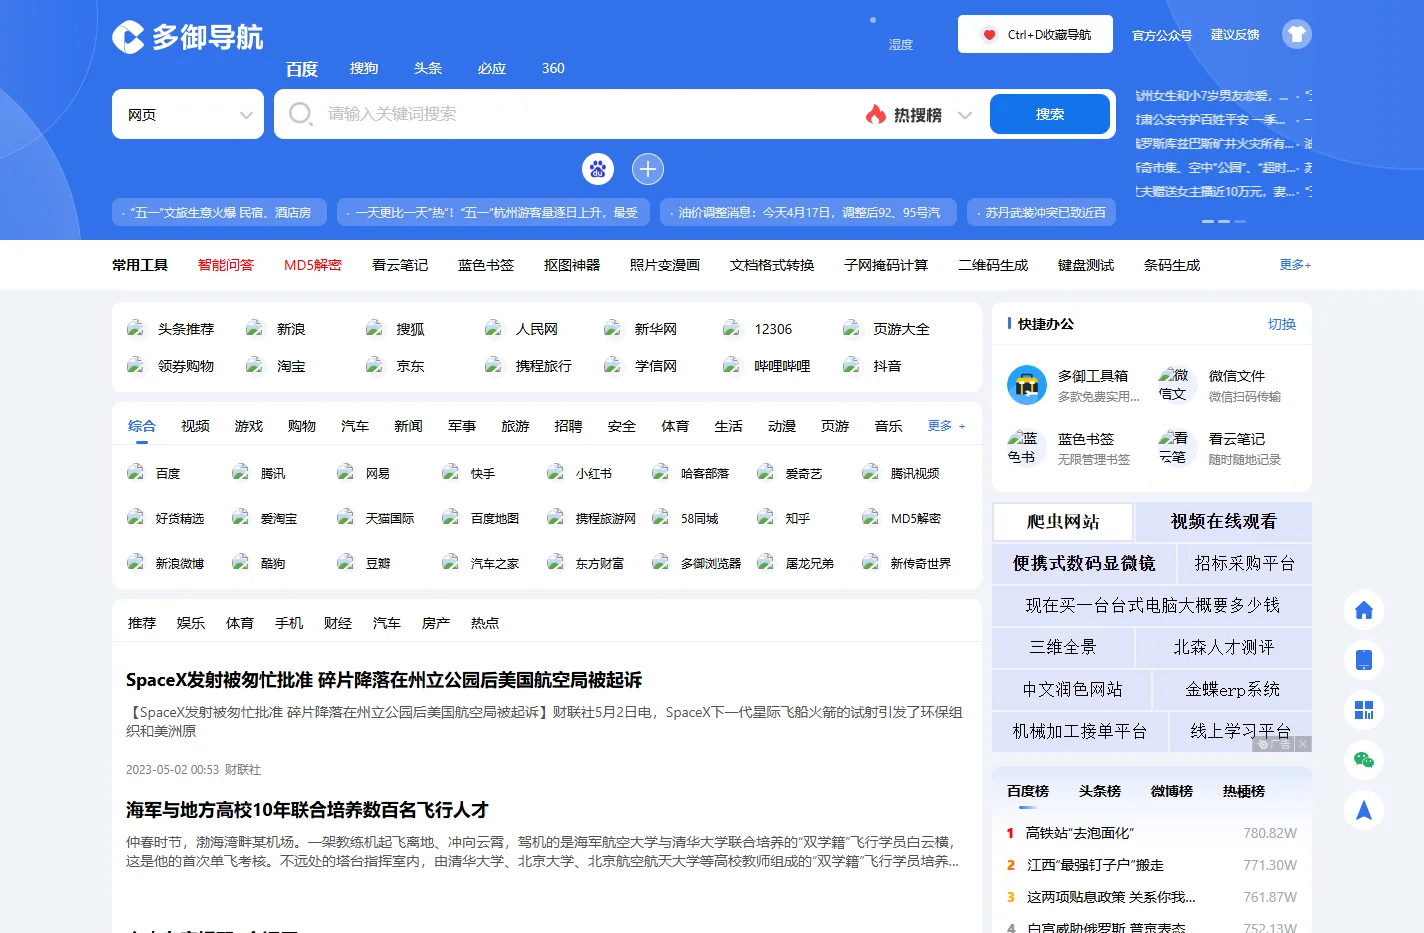Click the home icon in the side toolbar
The height and width of the screenshot is (933, 1424).
1364,610
